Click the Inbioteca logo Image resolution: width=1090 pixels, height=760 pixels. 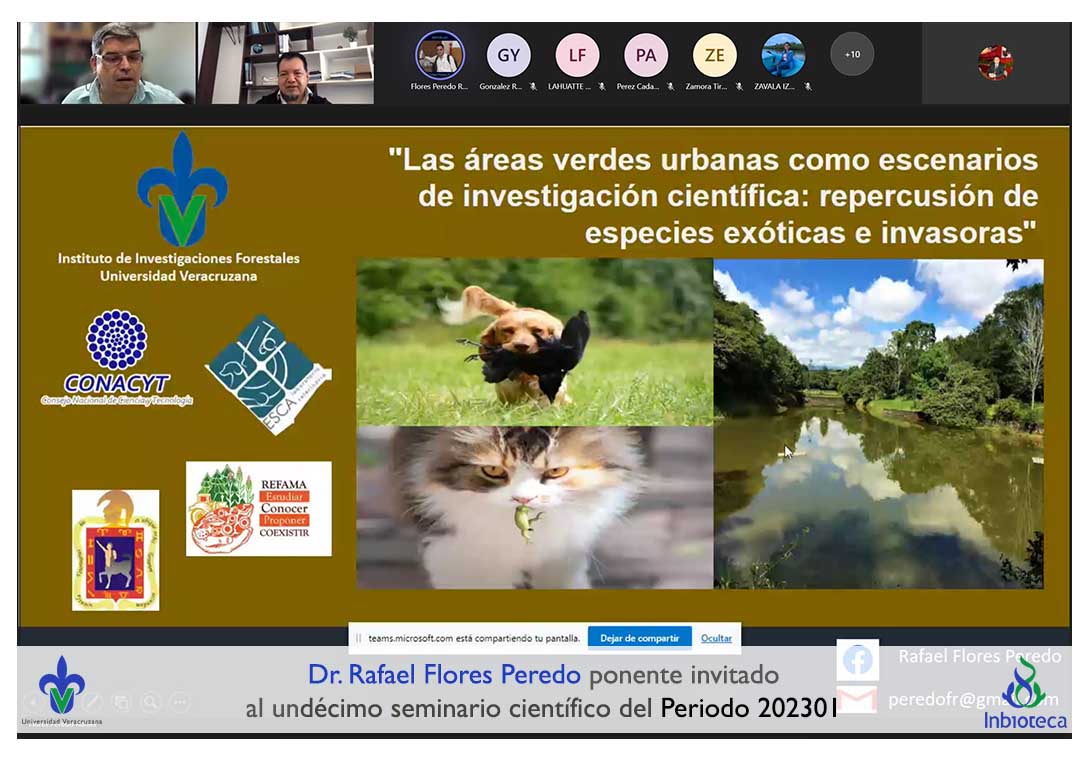pos(1024,695)
